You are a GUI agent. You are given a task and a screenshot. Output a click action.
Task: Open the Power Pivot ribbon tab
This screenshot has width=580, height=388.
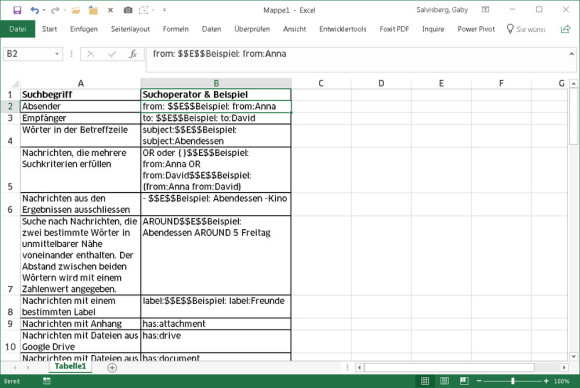coord(476,29)
